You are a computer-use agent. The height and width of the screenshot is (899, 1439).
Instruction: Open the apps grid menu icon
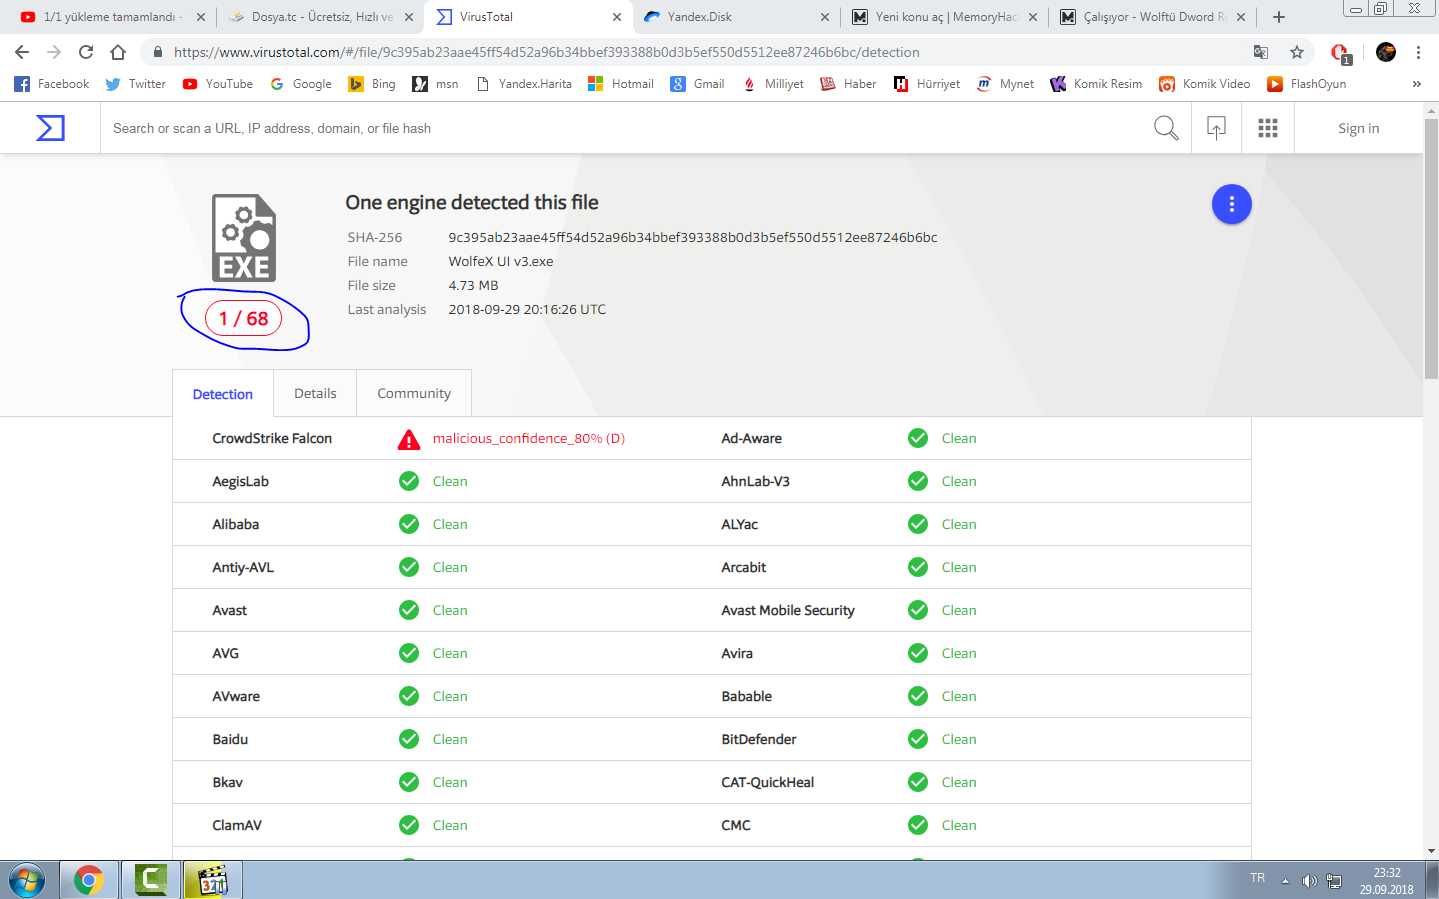pyautogui.click(x=1268, y=128)
